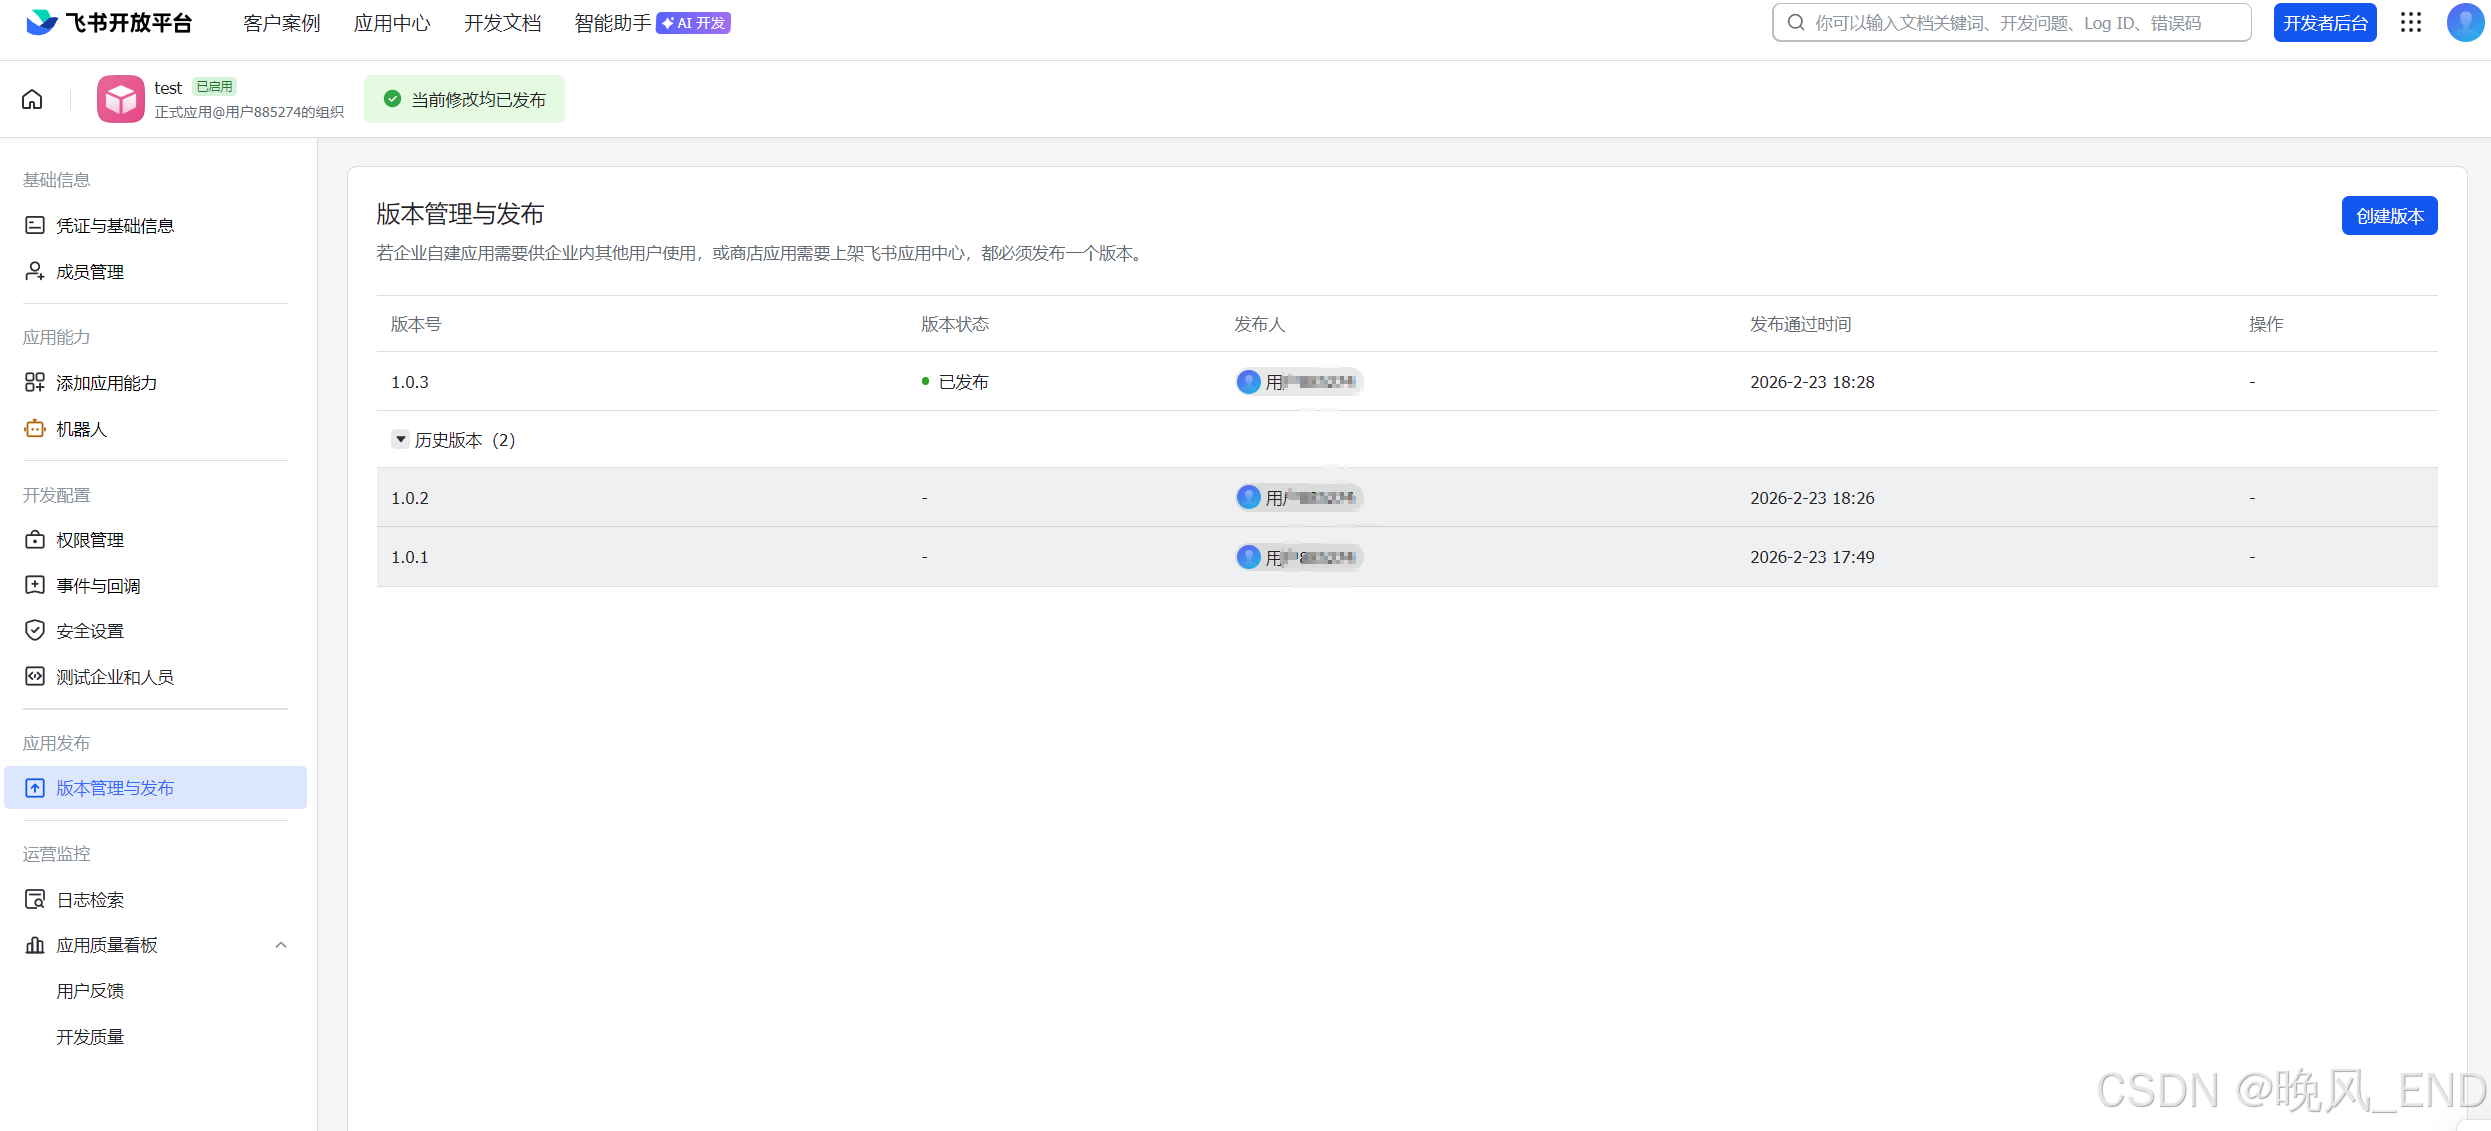Click the search input field

point(2010,22)
